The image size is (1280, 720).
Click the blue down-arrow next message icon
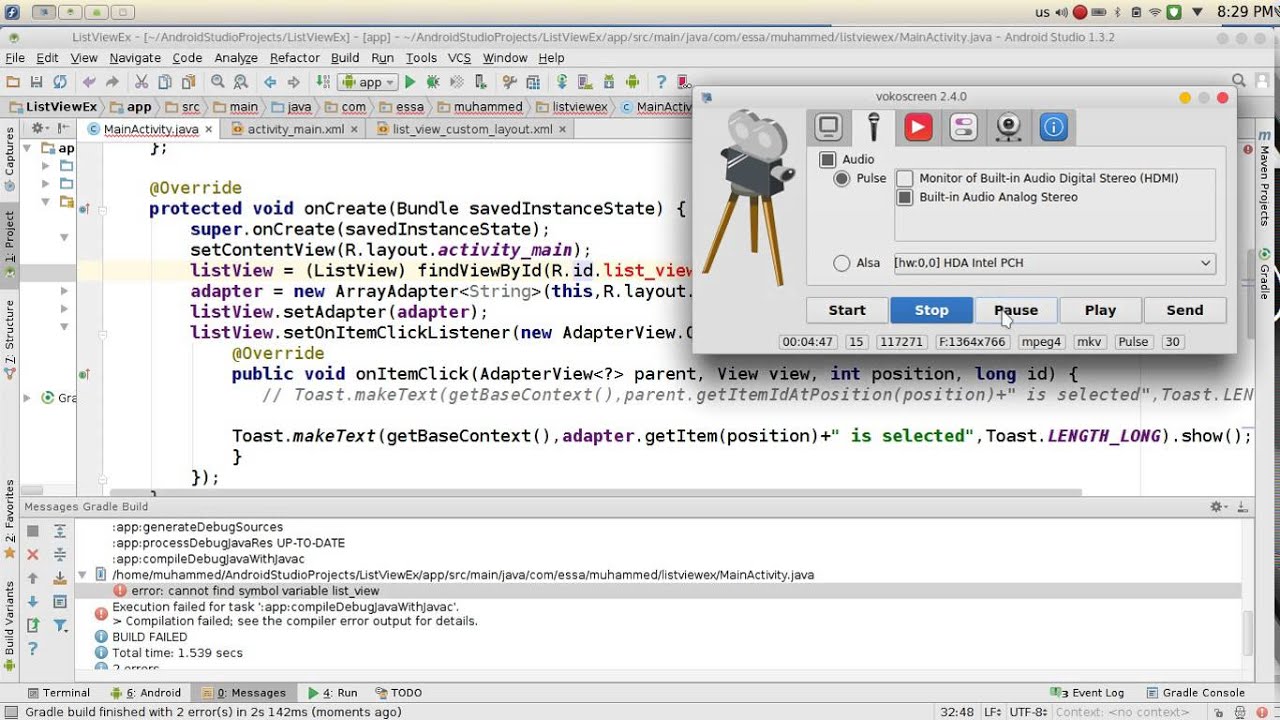pos(33,601)
